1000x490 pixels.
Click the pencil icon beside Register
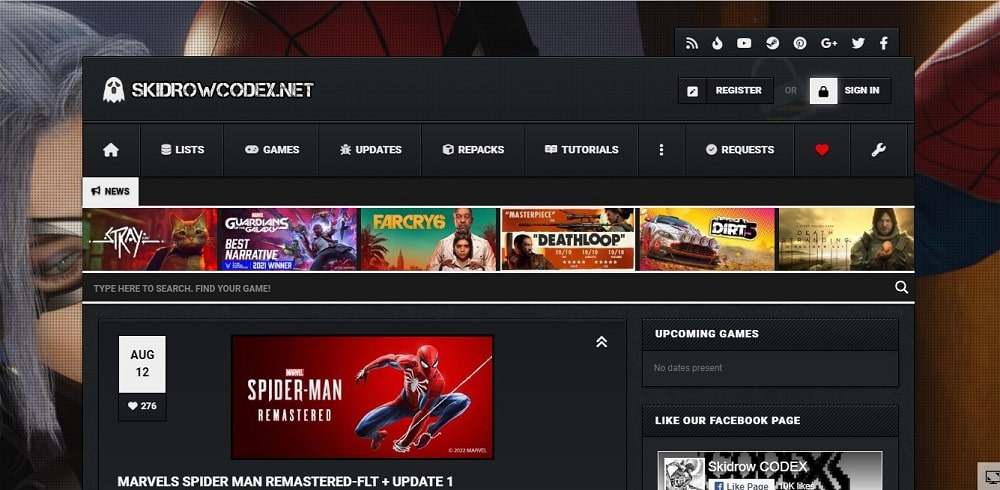[x=692, y=91]
